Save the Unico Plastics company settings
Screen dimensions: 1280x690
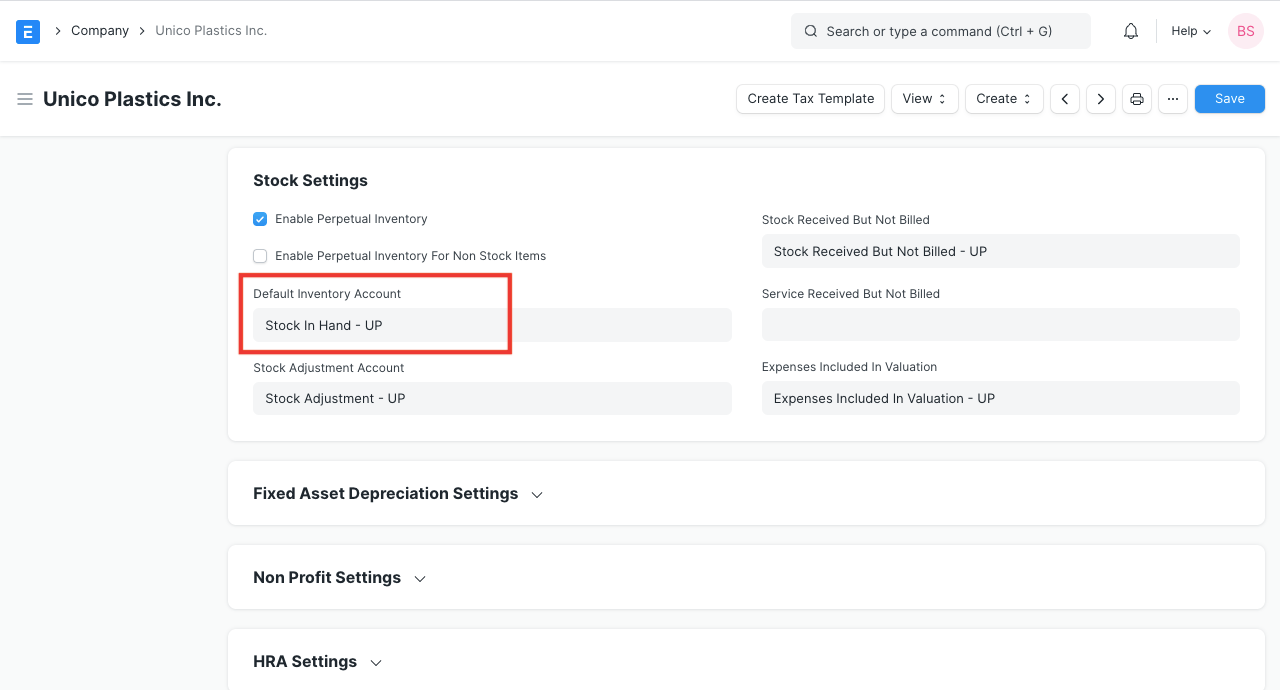1229,98
